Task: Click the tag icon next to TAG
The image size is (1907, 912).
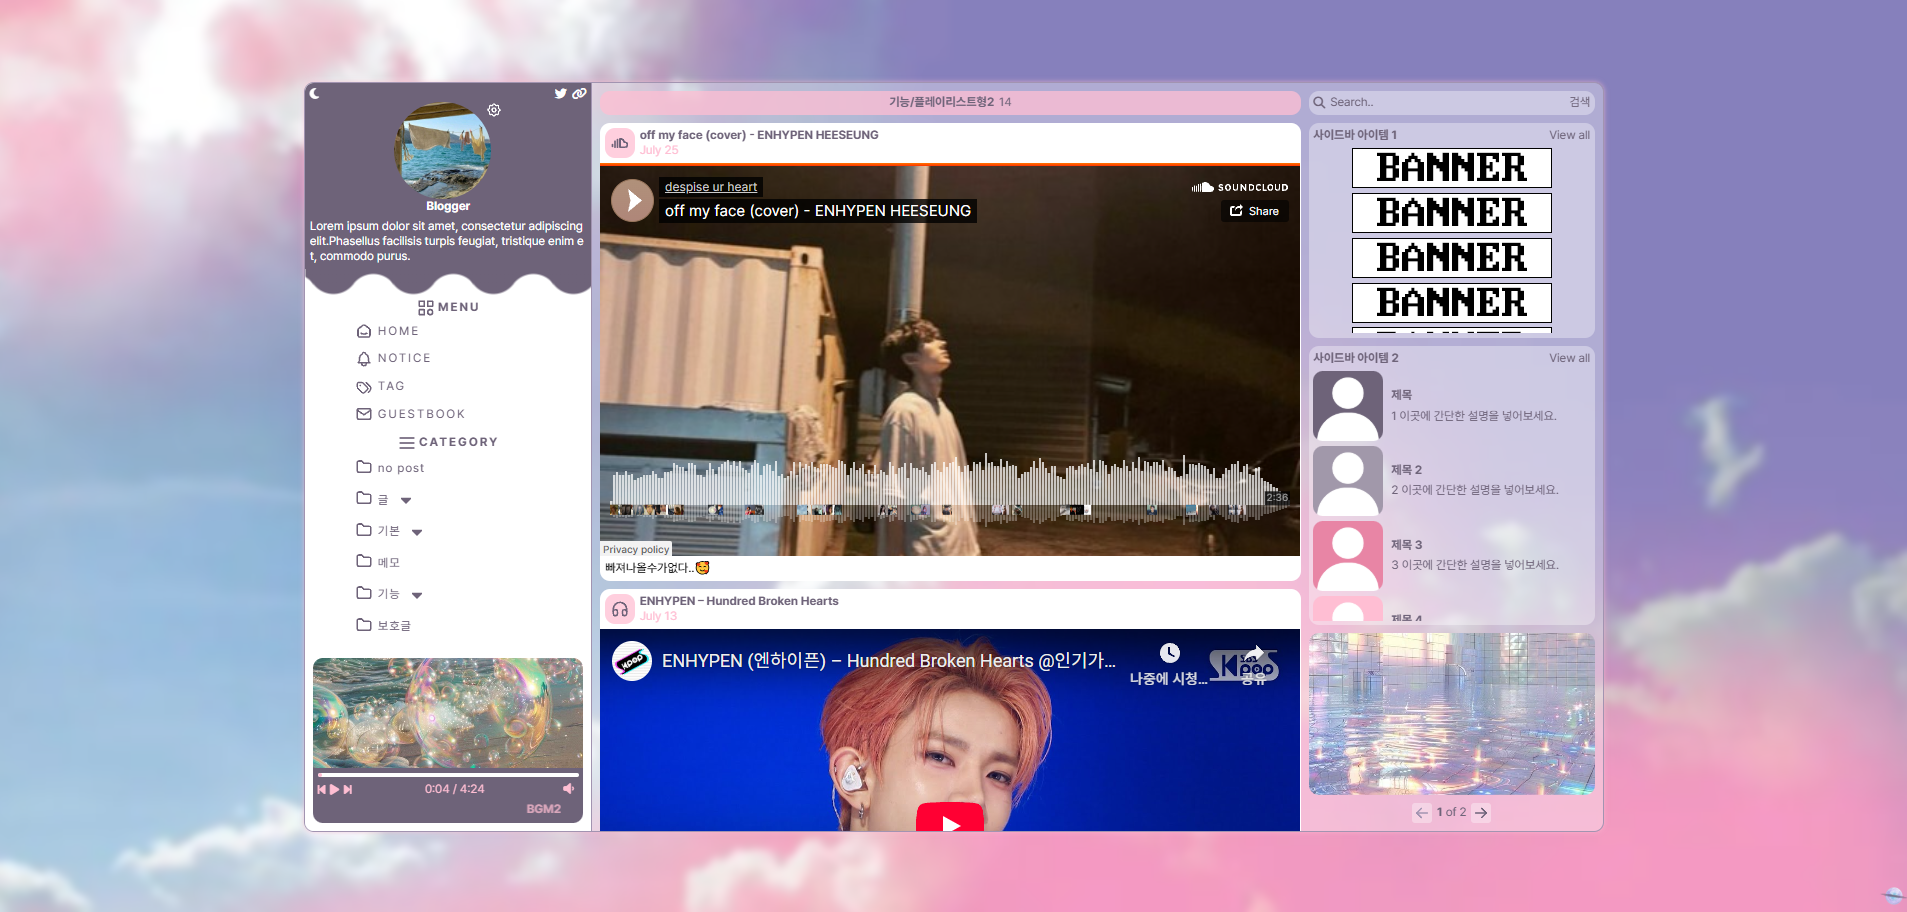Action: click(364, 387)
